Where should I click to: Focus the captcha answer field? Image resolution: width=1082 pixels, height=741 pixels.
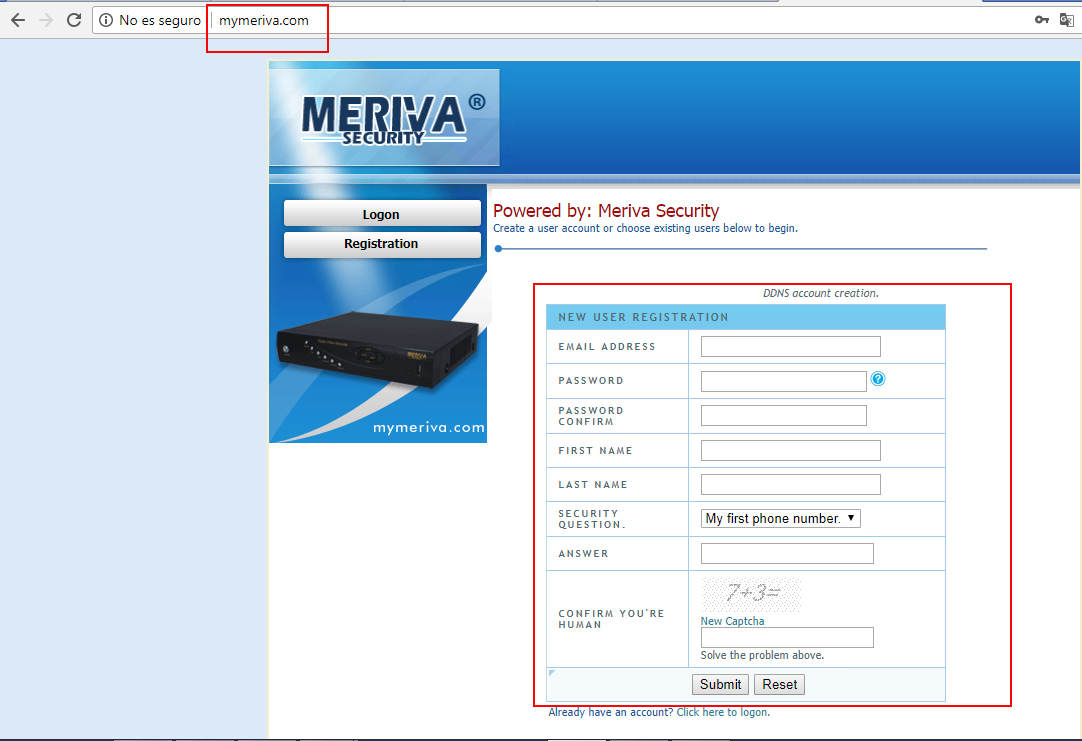(787, 638)
